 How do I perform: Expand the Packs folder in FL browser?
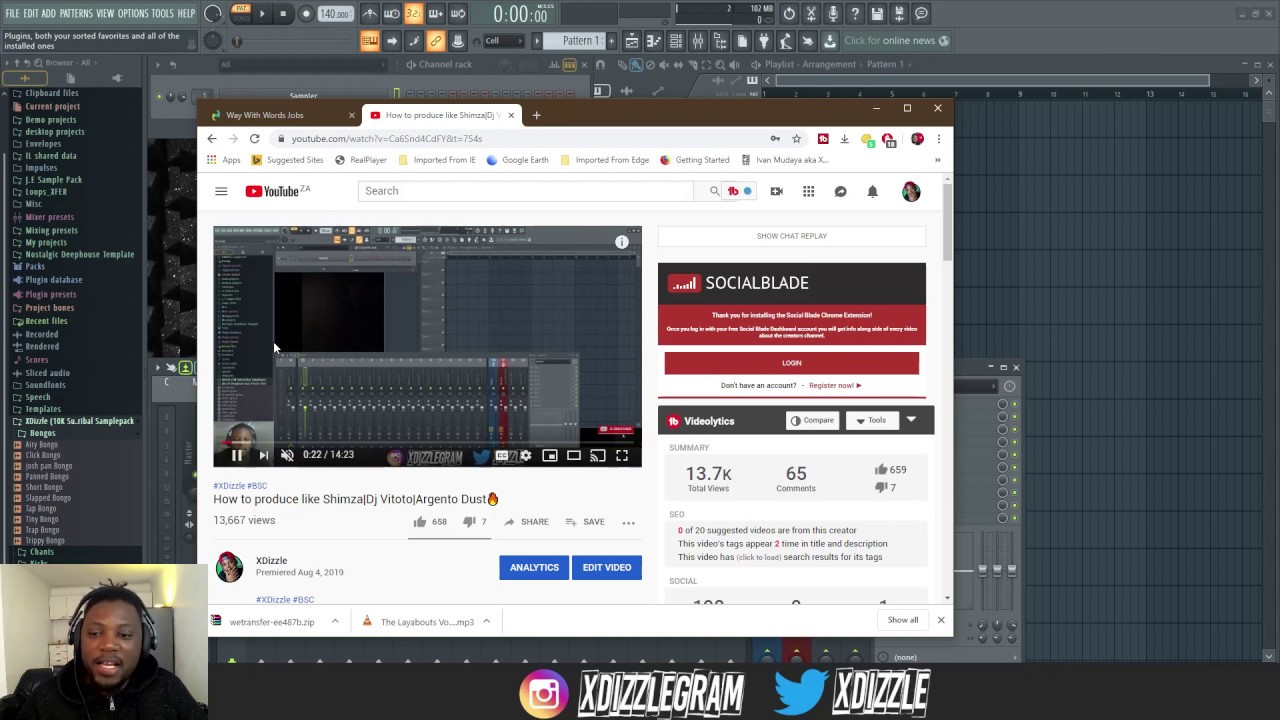pyautogui.click(x=35, y=267)
